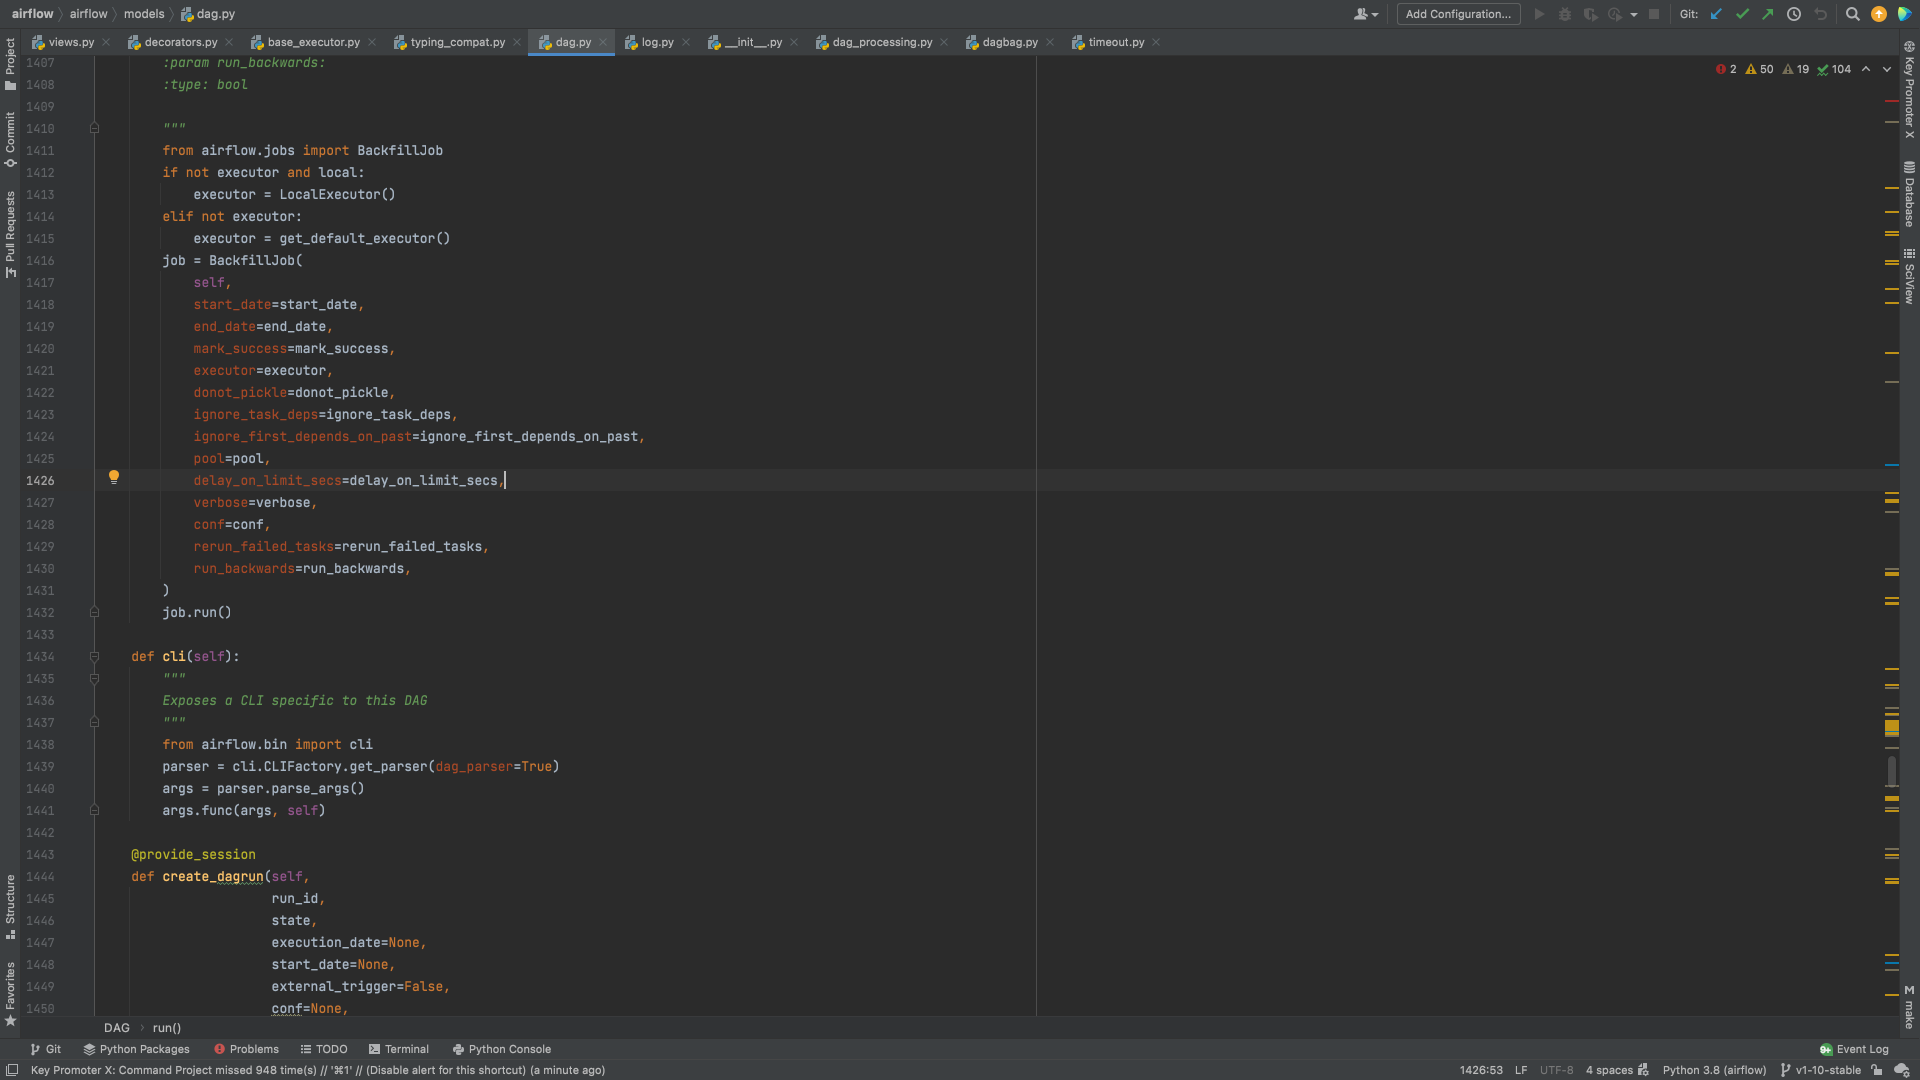Click the Run/Debug configuration button
Screen dimensions: 1920x1080
(x=1460, y=15)
